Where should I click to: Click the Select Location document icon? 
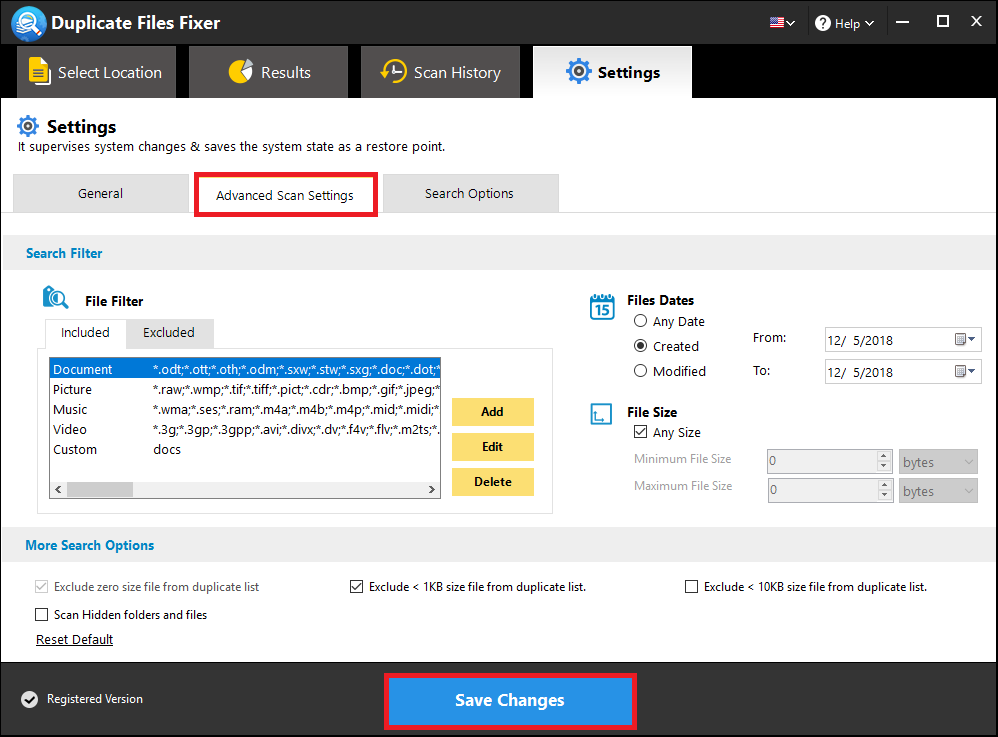(39, 71)
